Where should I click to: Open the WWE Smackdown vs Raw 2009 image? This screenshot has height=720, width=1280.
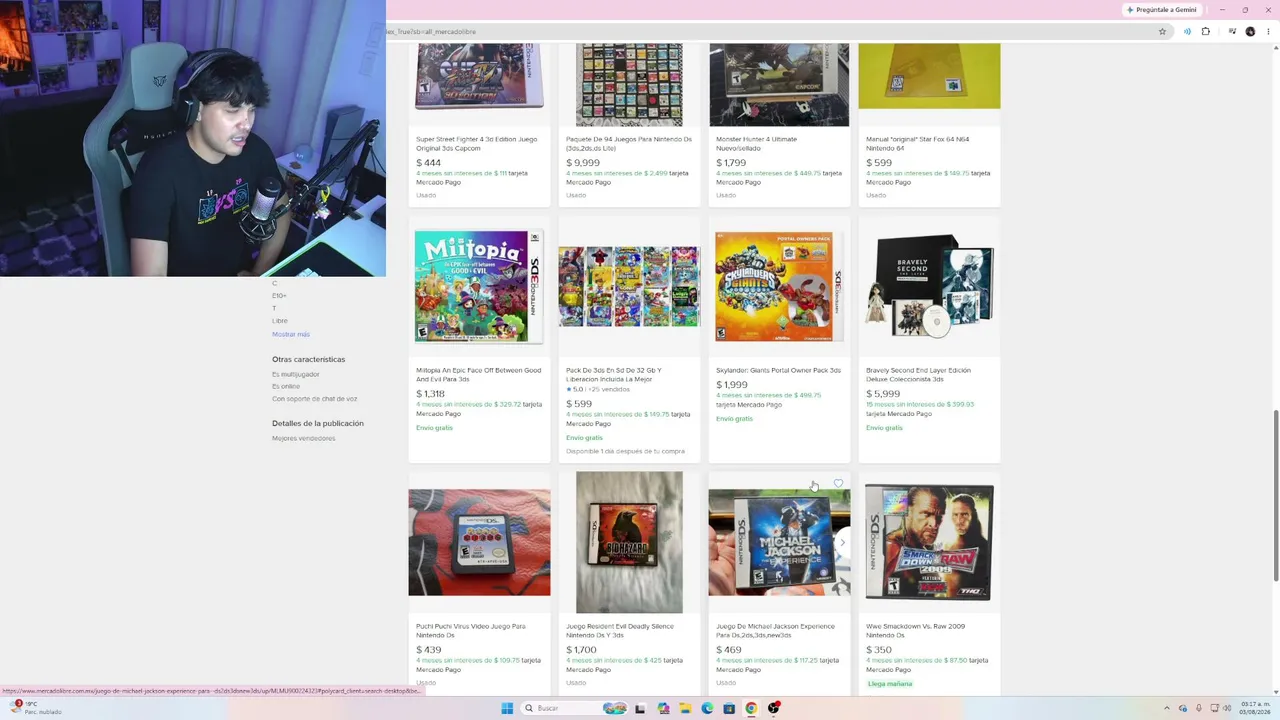pos(929,543)
